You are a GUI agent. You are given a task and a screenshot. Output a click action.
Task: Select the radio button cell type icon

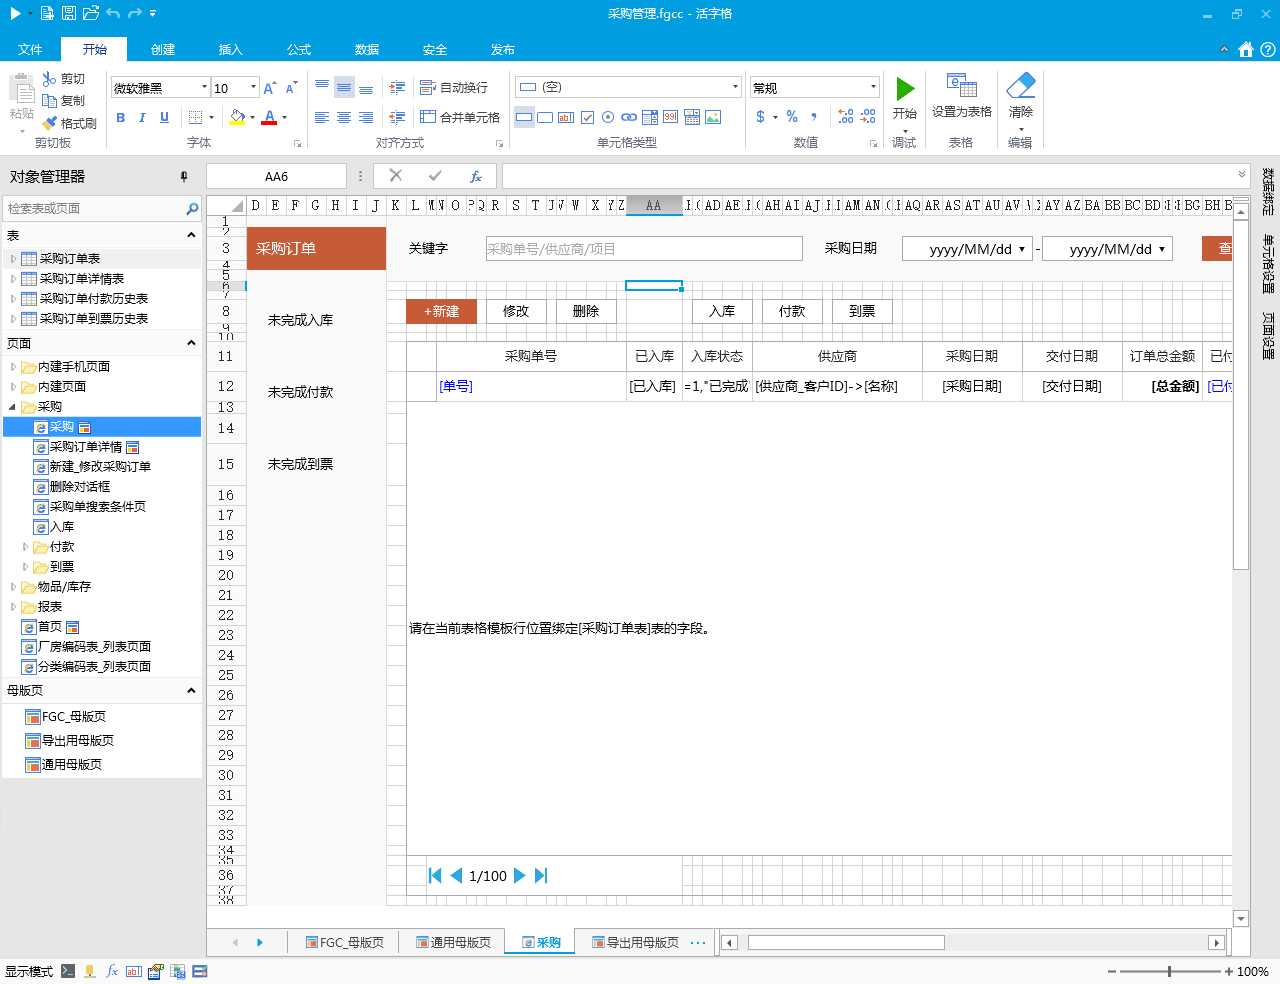pyautogui.click(x=608, y=117)
